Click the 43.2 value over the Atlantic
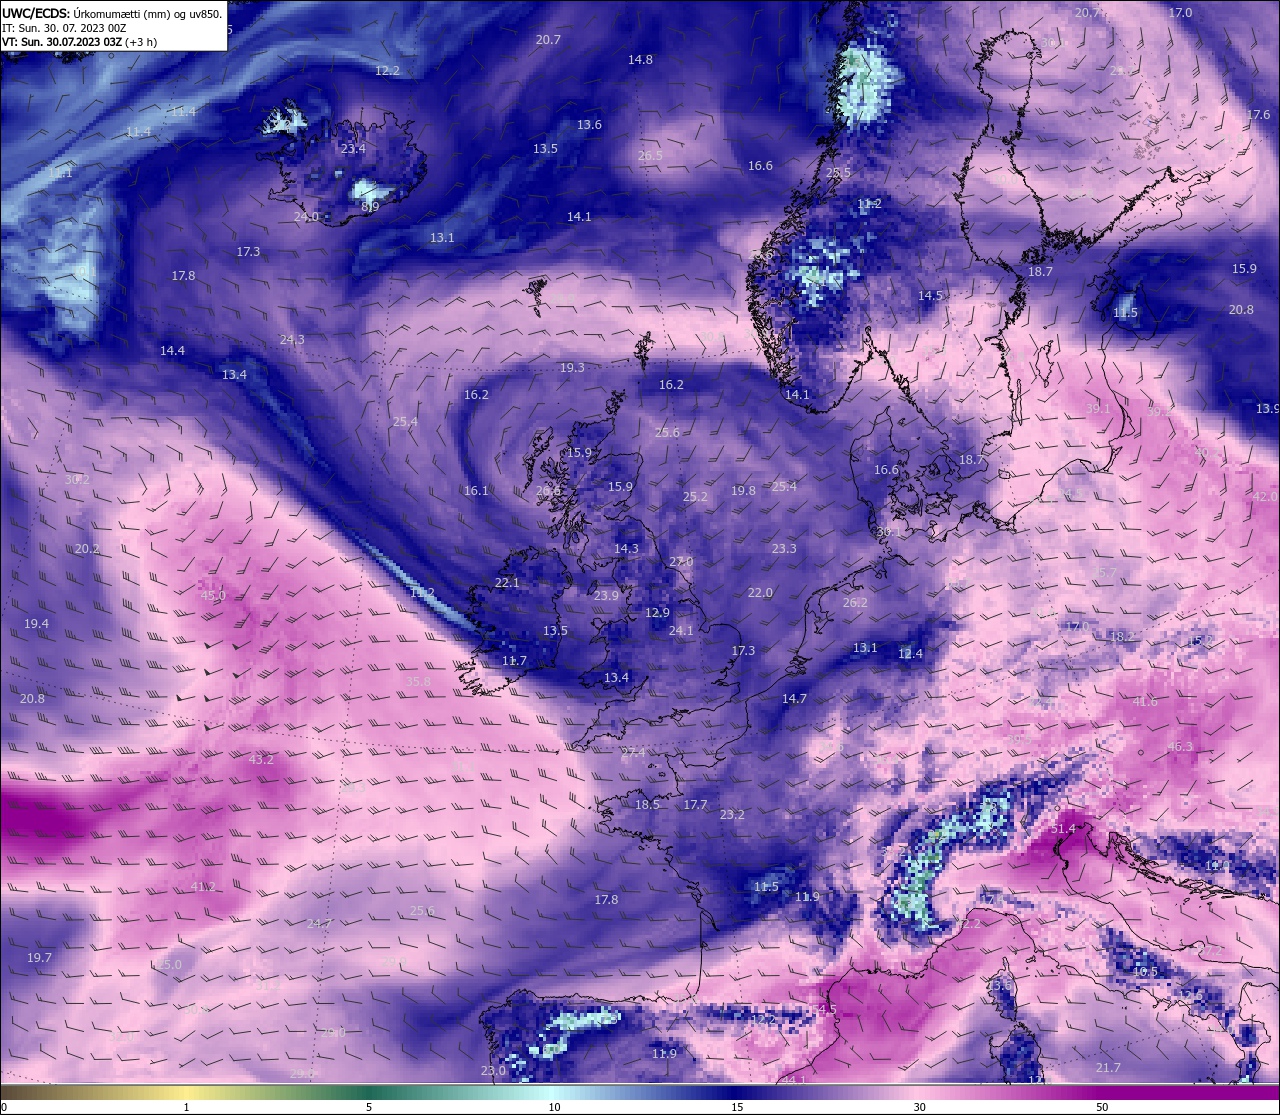This screenshot has height=1115, width=1280. [261, 760]
